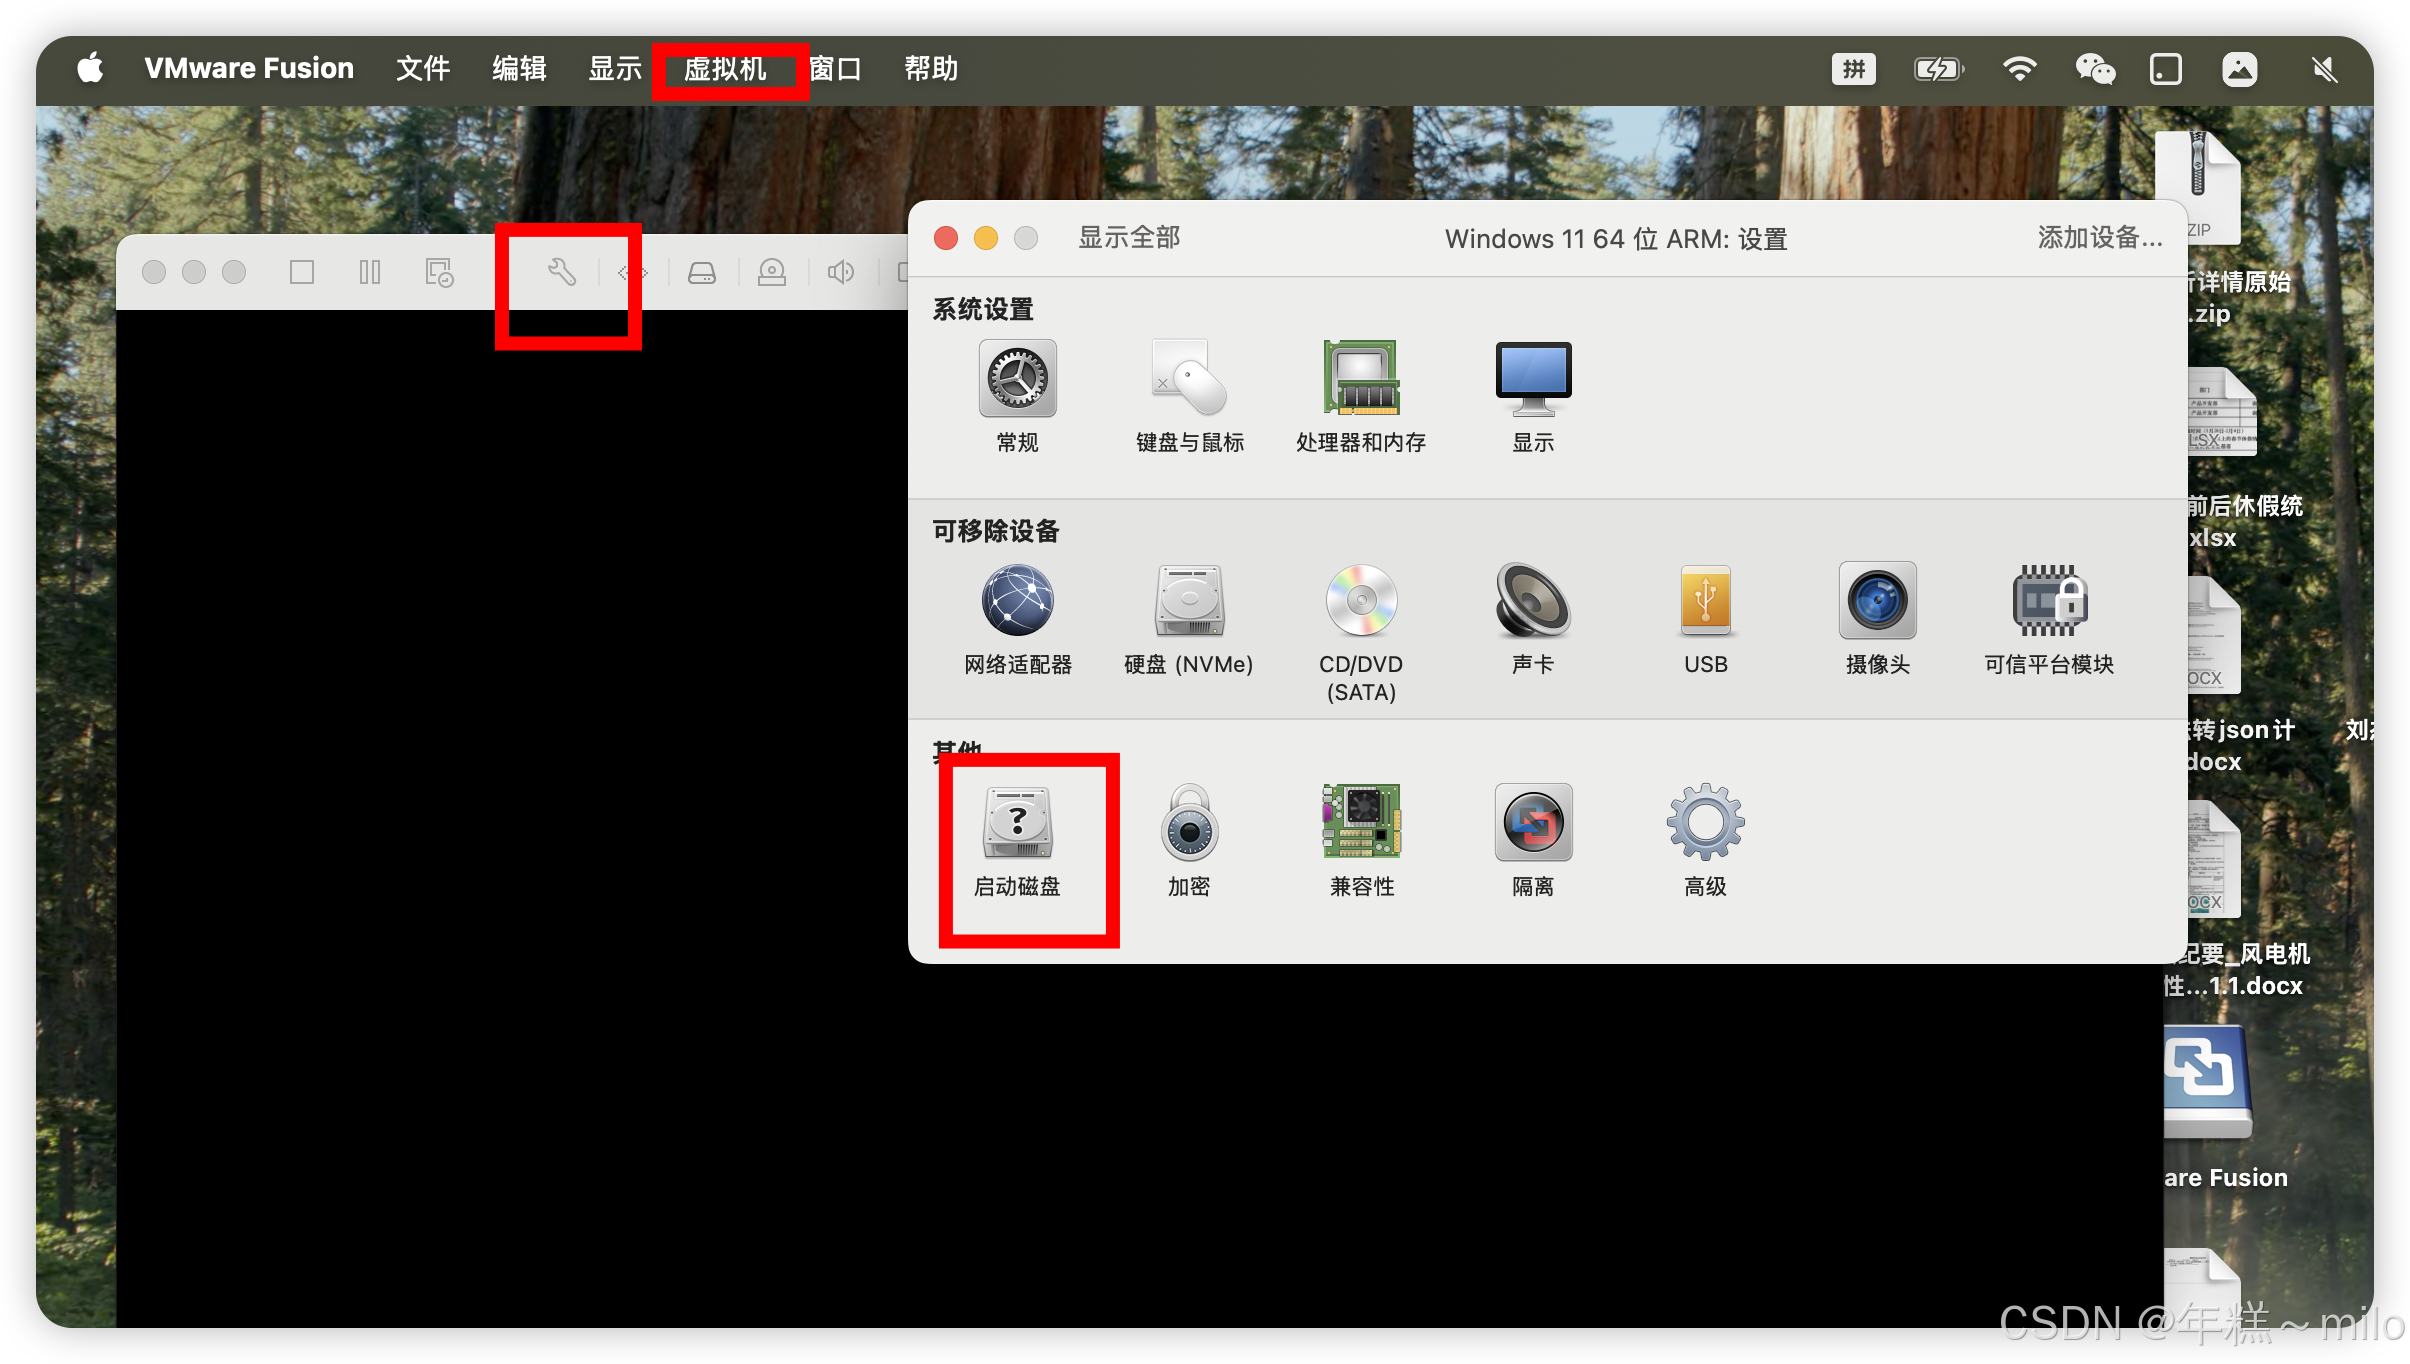Image resolution: width=2410 pixels, height=1364 pixels.
Task: Open the 硬盘 (NVMe) hard disk settings
Action: pyautogui.click(x=1188, y=601)
